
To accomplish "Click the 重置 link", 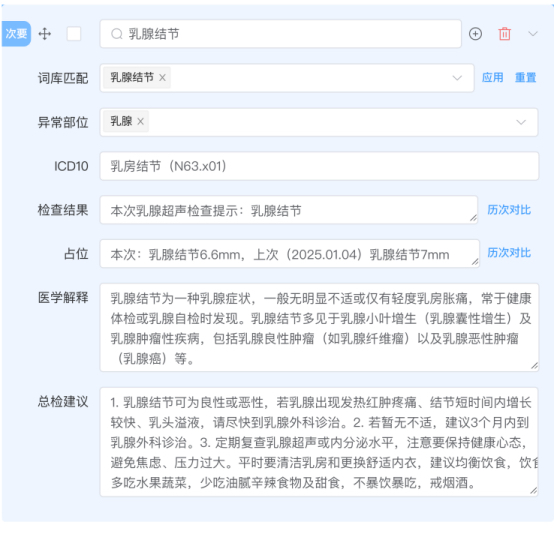I will pyautogui.click(x=525, y=77).
